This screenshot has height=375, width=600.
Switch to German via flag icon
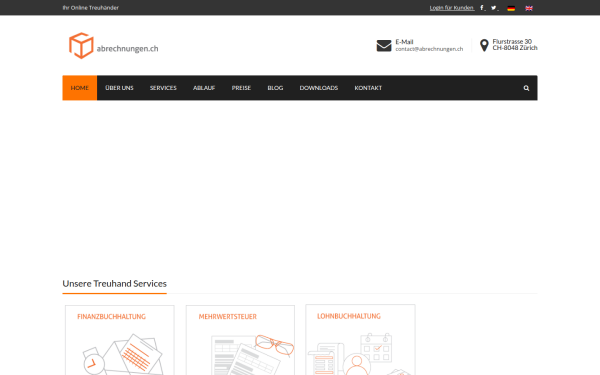pos(511,8)
